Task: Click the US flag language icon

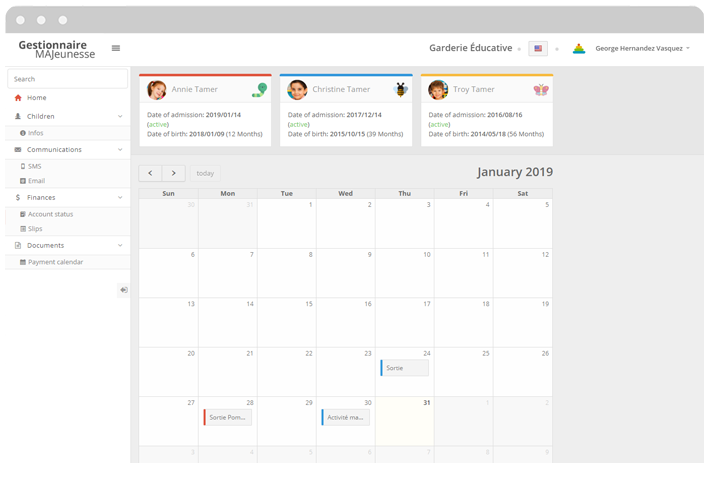Action: tap(538, 48)
